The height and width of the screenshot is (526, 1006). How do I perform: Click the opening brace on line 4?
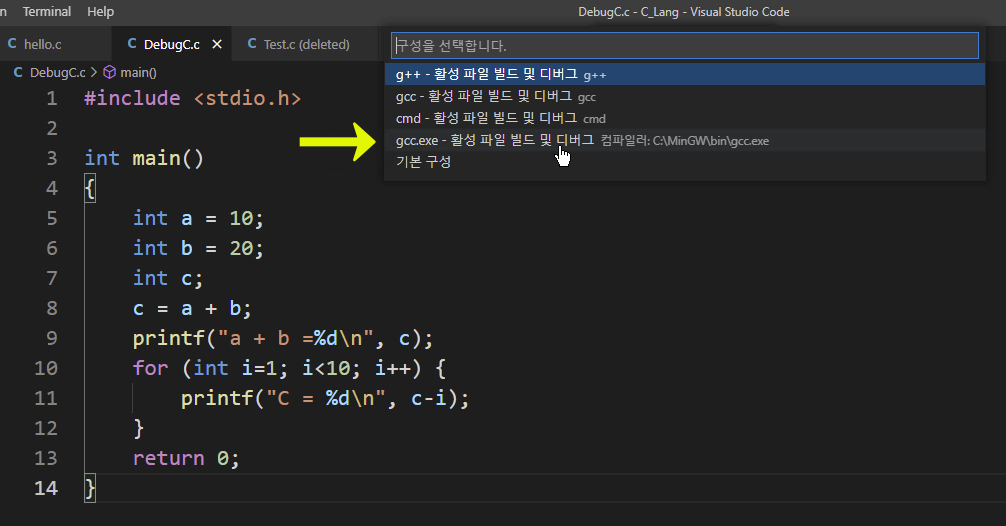tap(90, 189)
